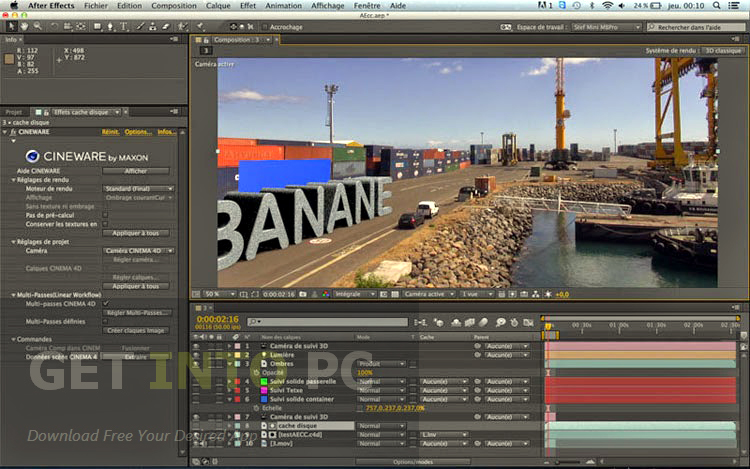750x469 pixels.
Task: Click the RGB channels icon in viewer
Action: coord(326,294)
